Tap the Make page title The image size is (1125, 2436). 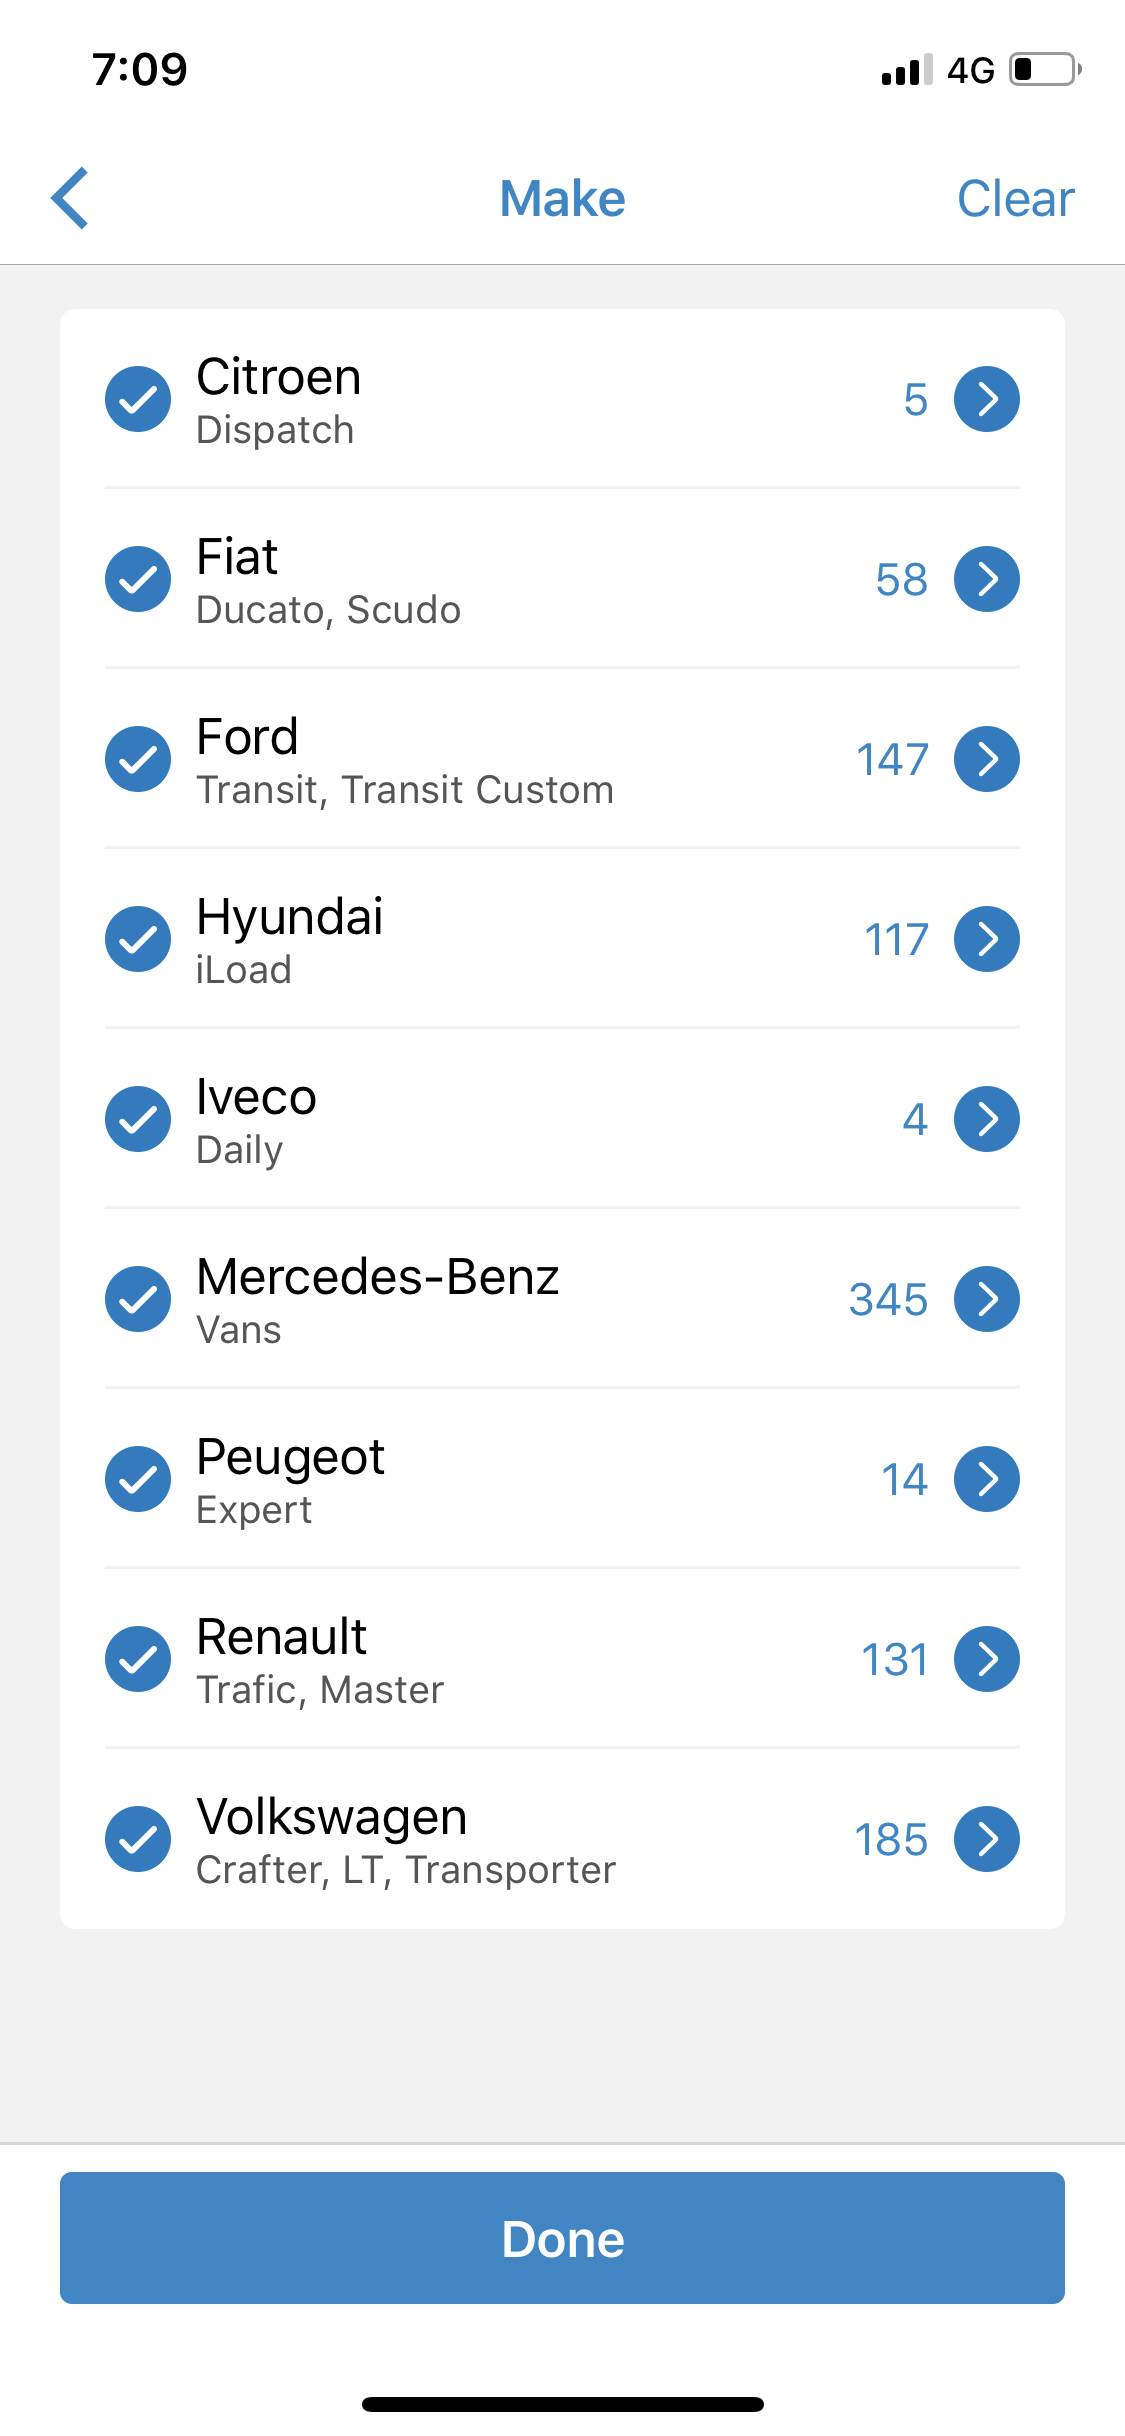[x=562, y=198]
